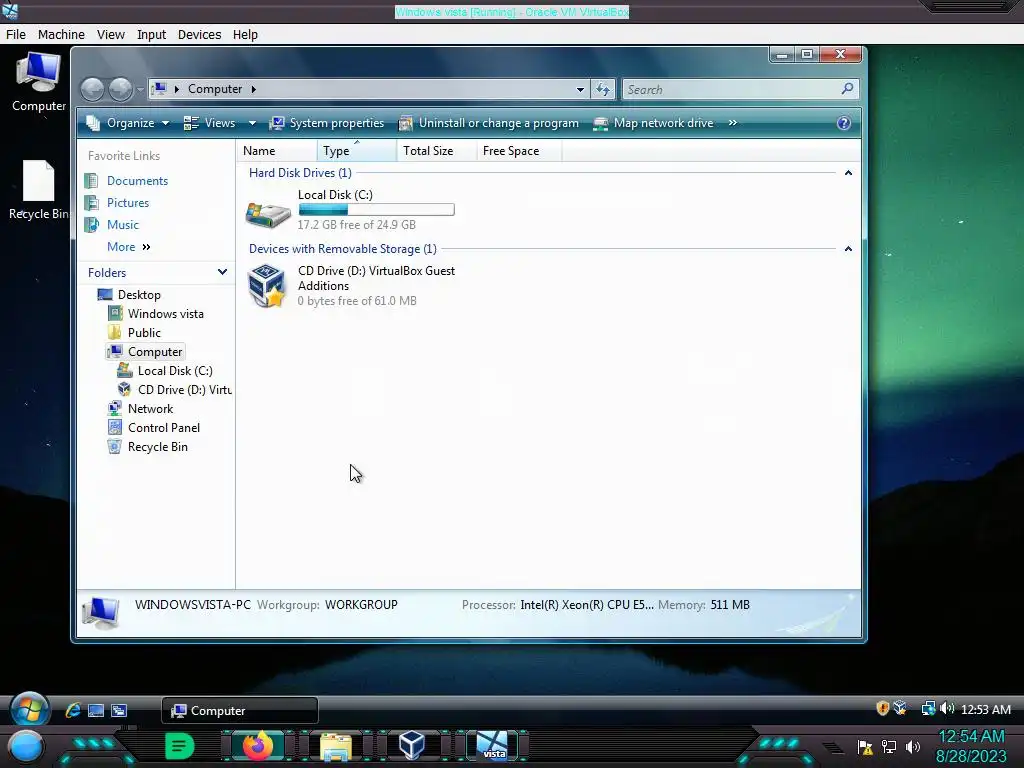Sort by the Name column header
1024x768 pixels.
277,151
